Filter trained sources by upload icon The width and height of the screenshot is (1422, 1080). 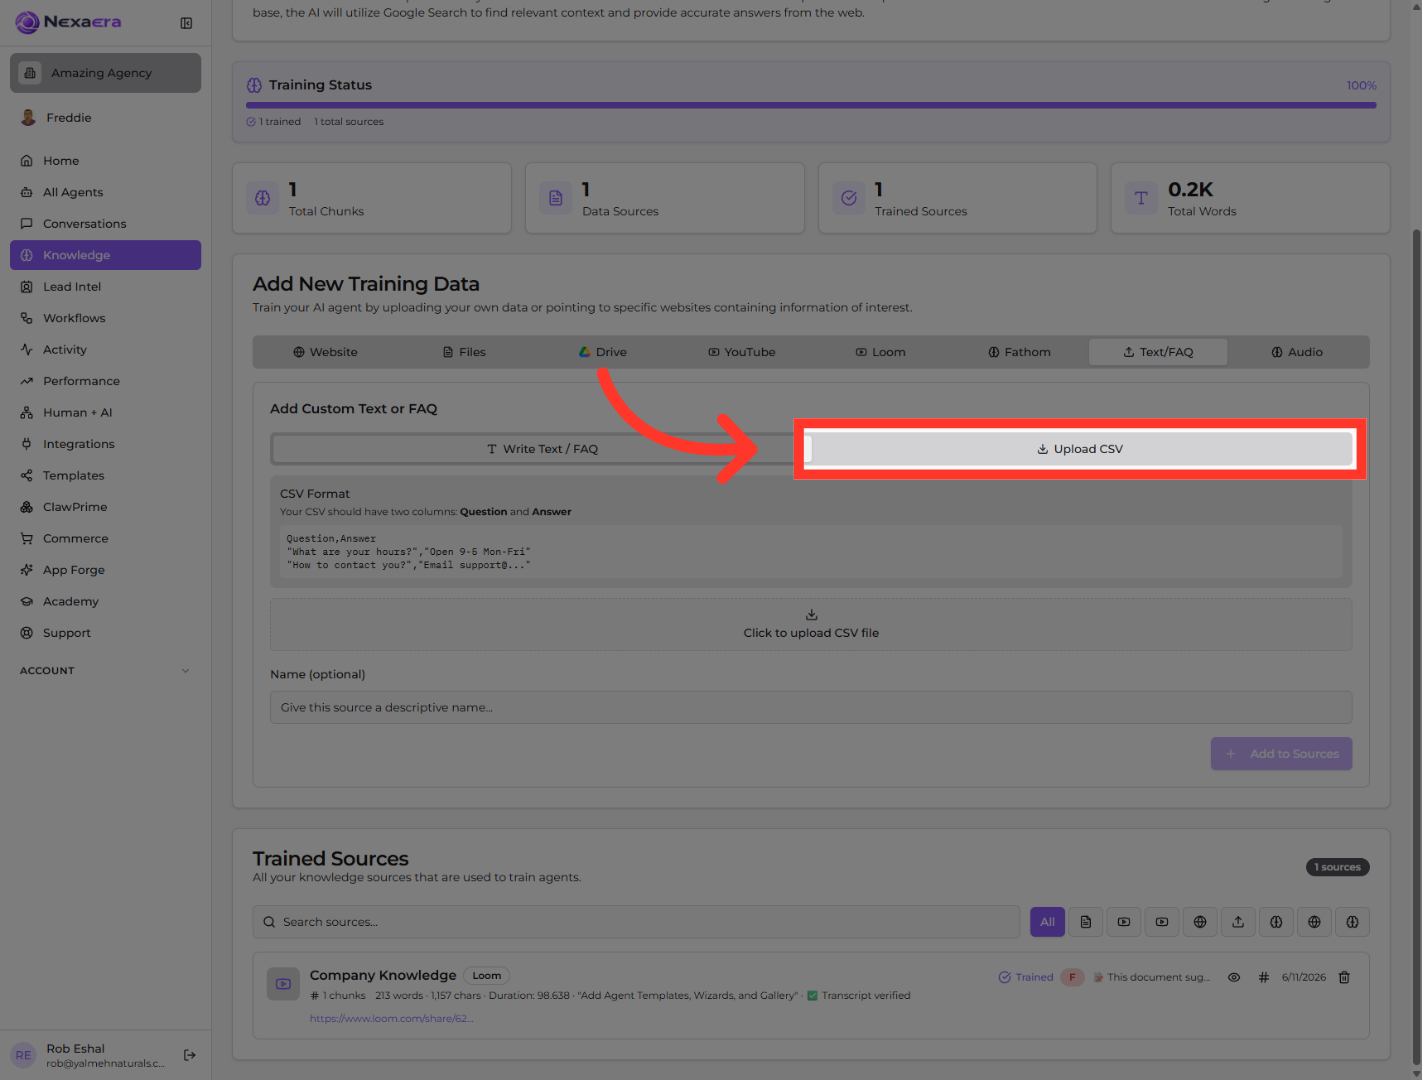pos(1238,922)
